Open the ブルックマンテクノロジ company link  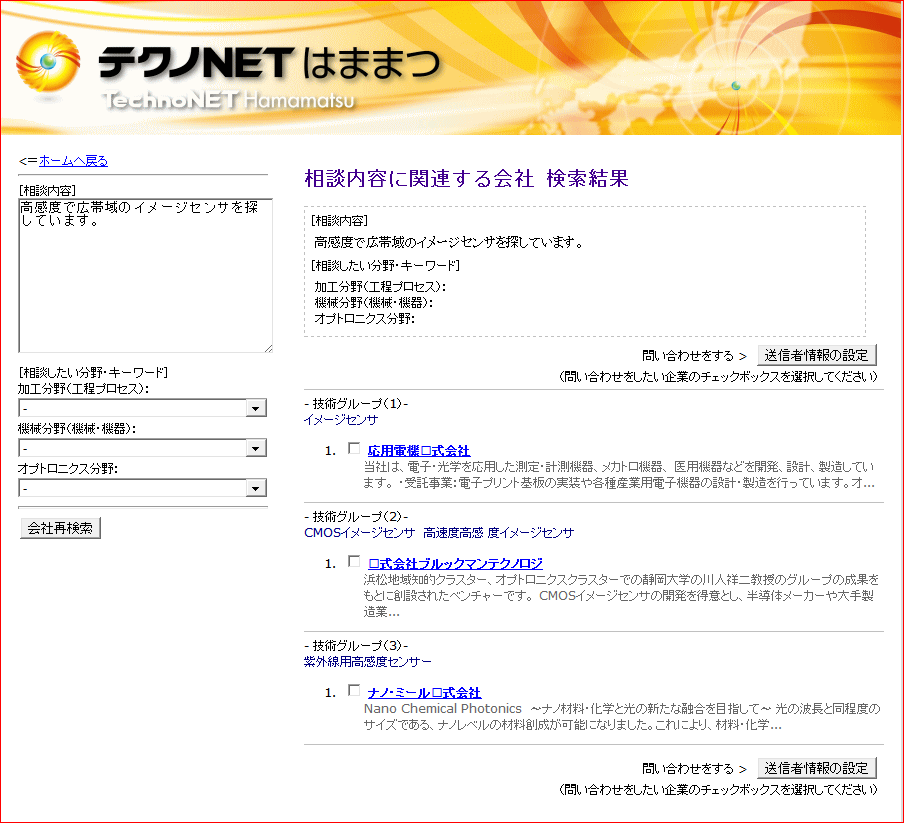455,564
